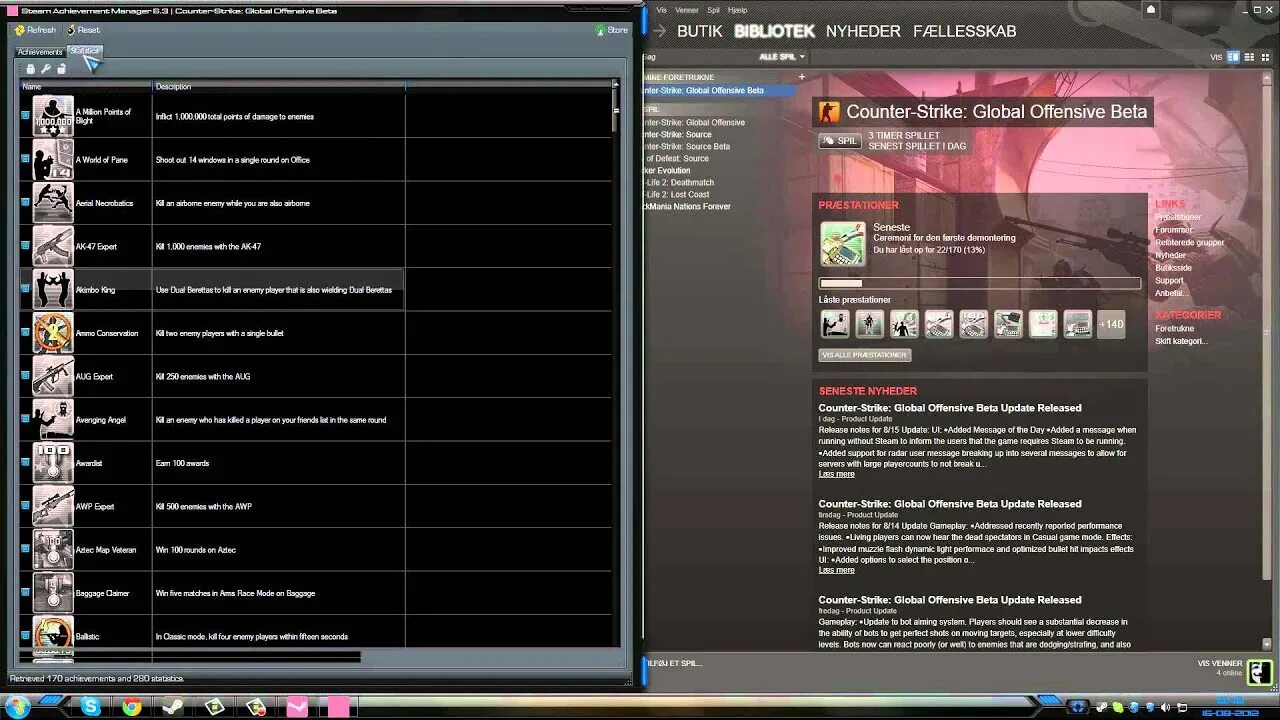Click the AUG Expert achievement icon

(x=53, y=376)
